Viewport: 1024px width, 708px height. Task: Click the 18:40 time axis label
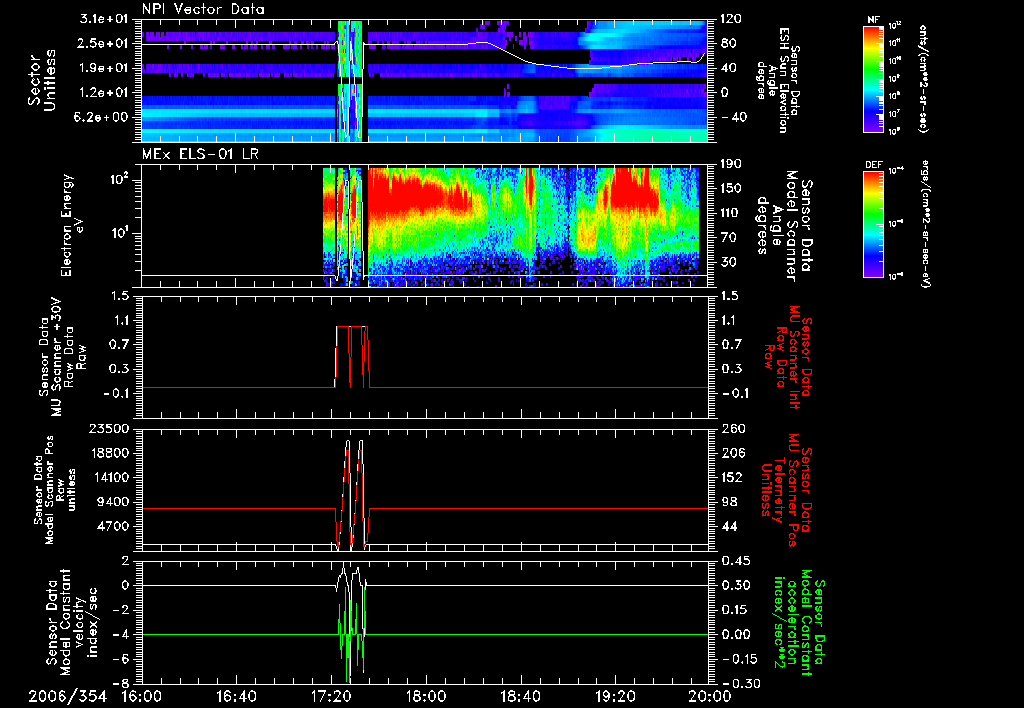[x=520, y=696]
